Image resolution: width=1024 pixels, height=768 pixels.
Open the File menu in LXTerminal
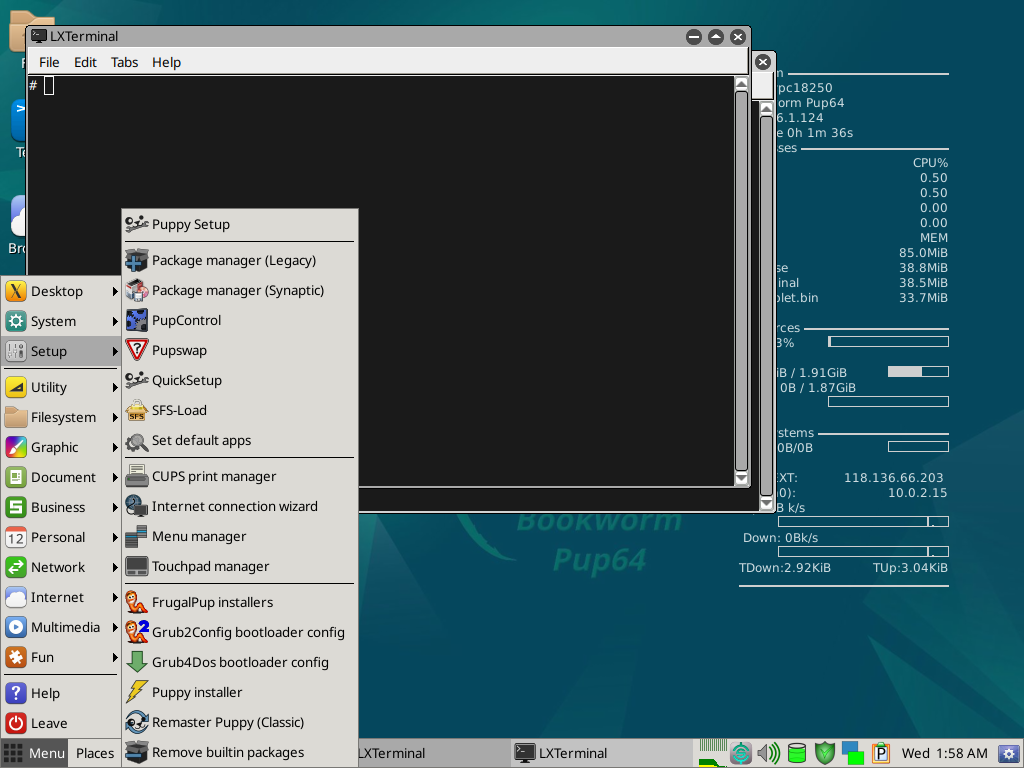49,62
